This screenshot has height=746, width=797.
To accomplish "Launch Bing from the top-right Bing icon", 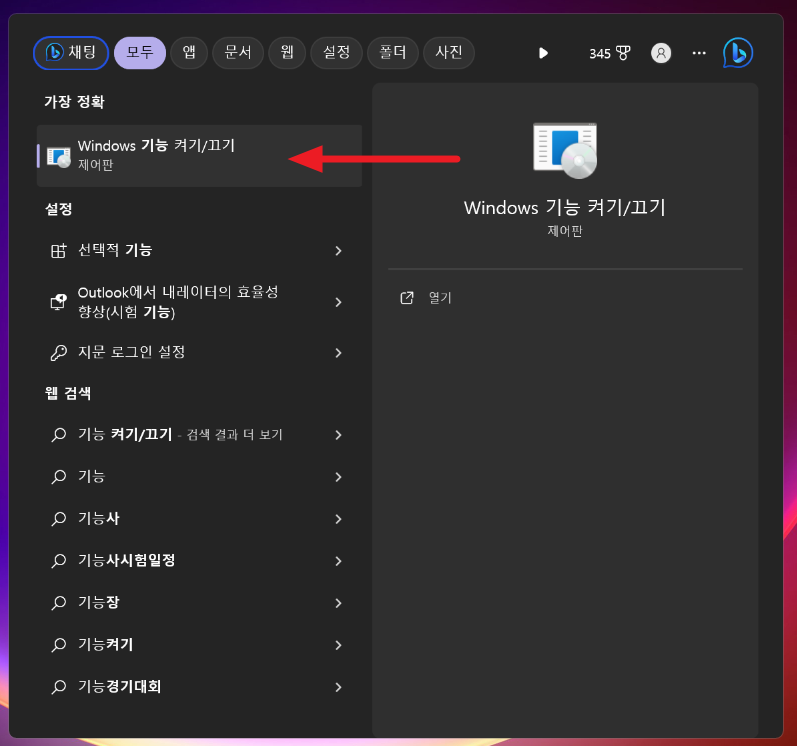I will (738, 53).
